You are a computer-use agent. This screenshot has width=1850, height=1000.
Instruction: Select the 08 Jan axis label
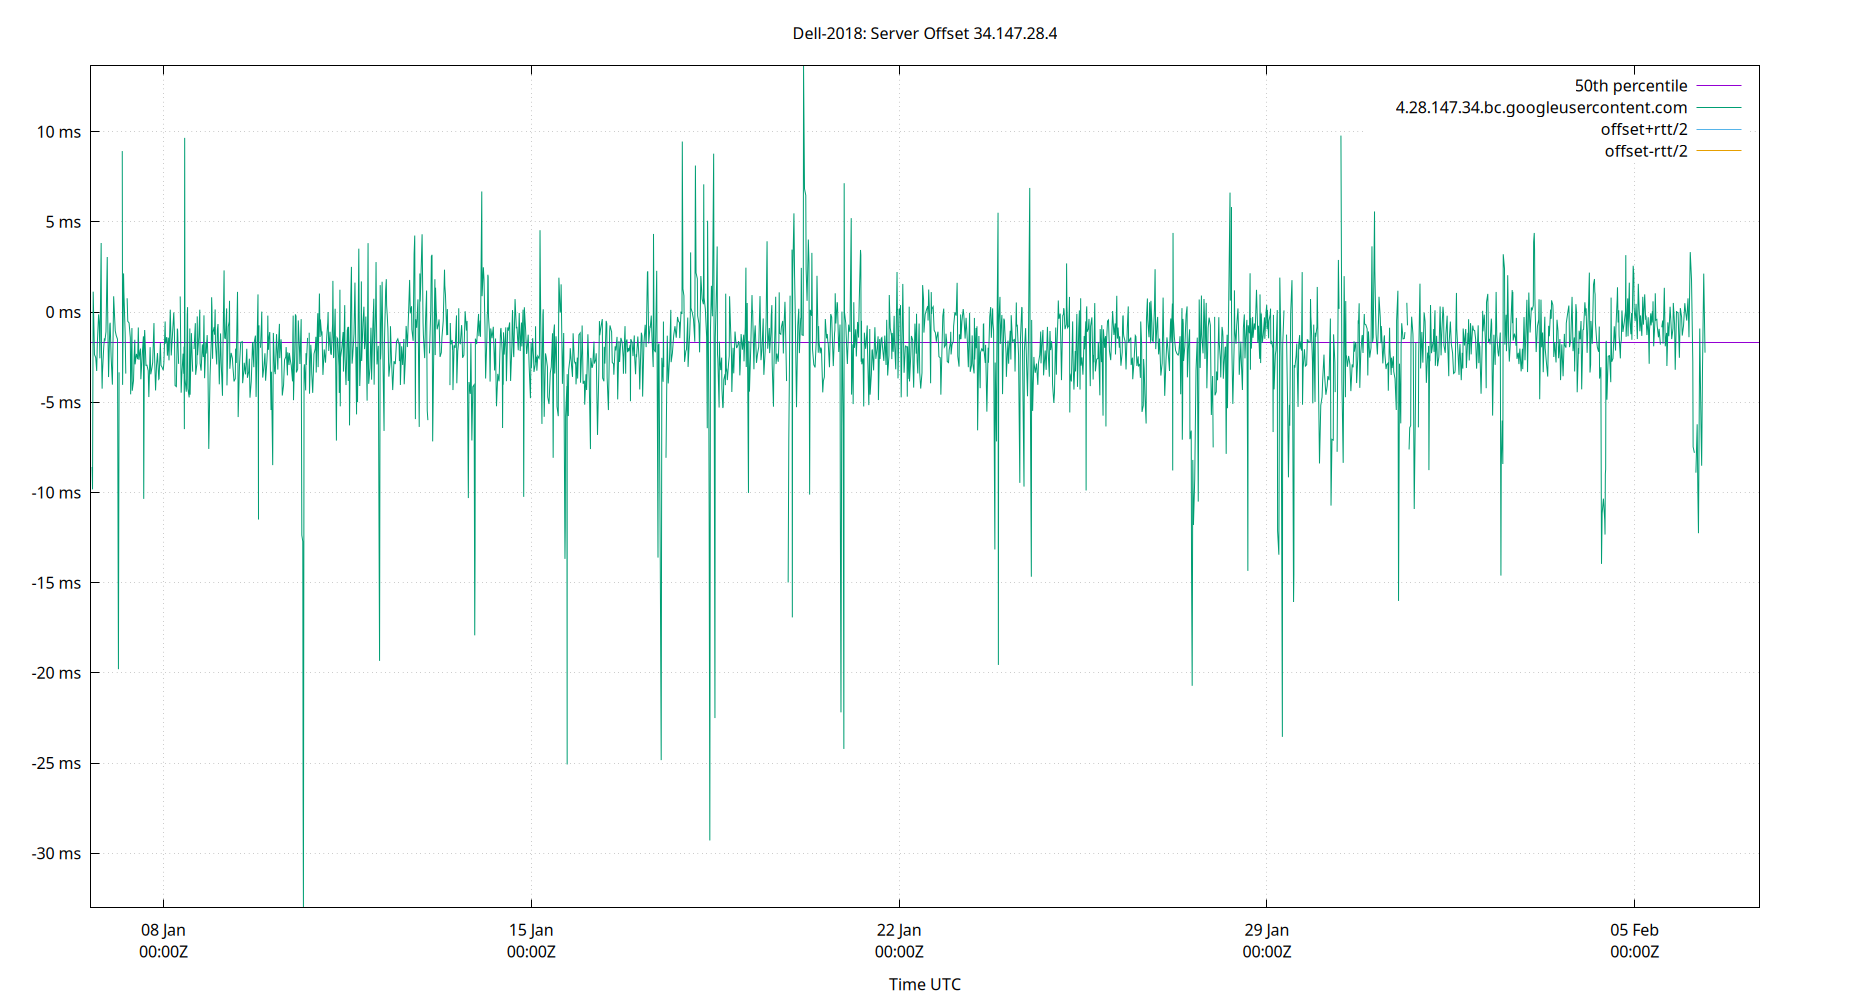[163, 929]
